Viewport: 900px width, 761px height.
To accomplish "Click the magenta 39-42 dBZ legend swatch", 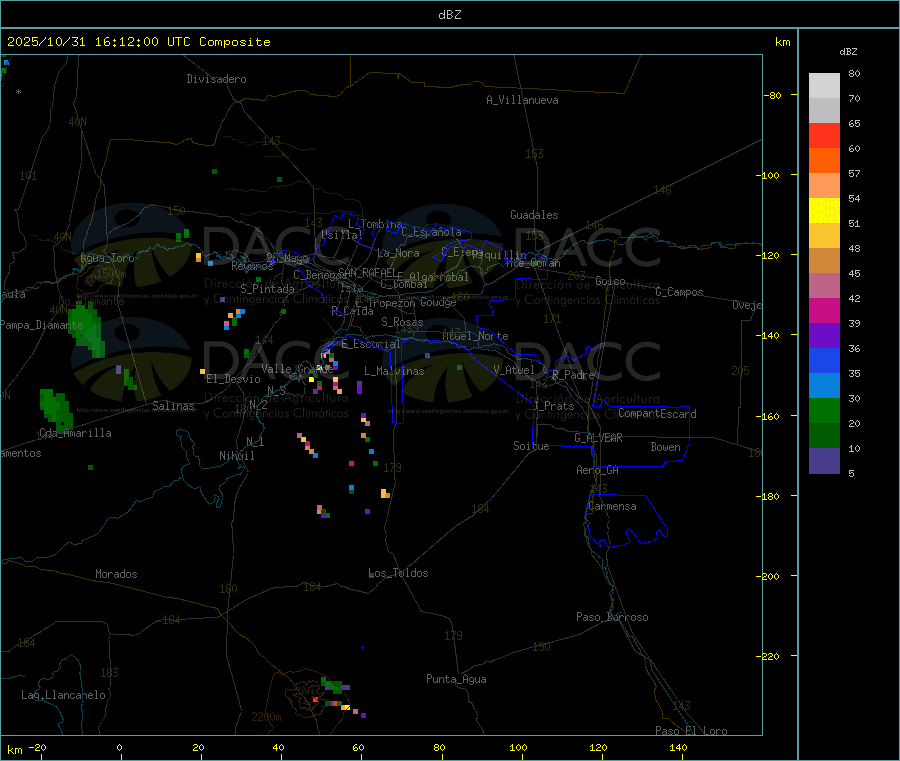I will (824, 310).
